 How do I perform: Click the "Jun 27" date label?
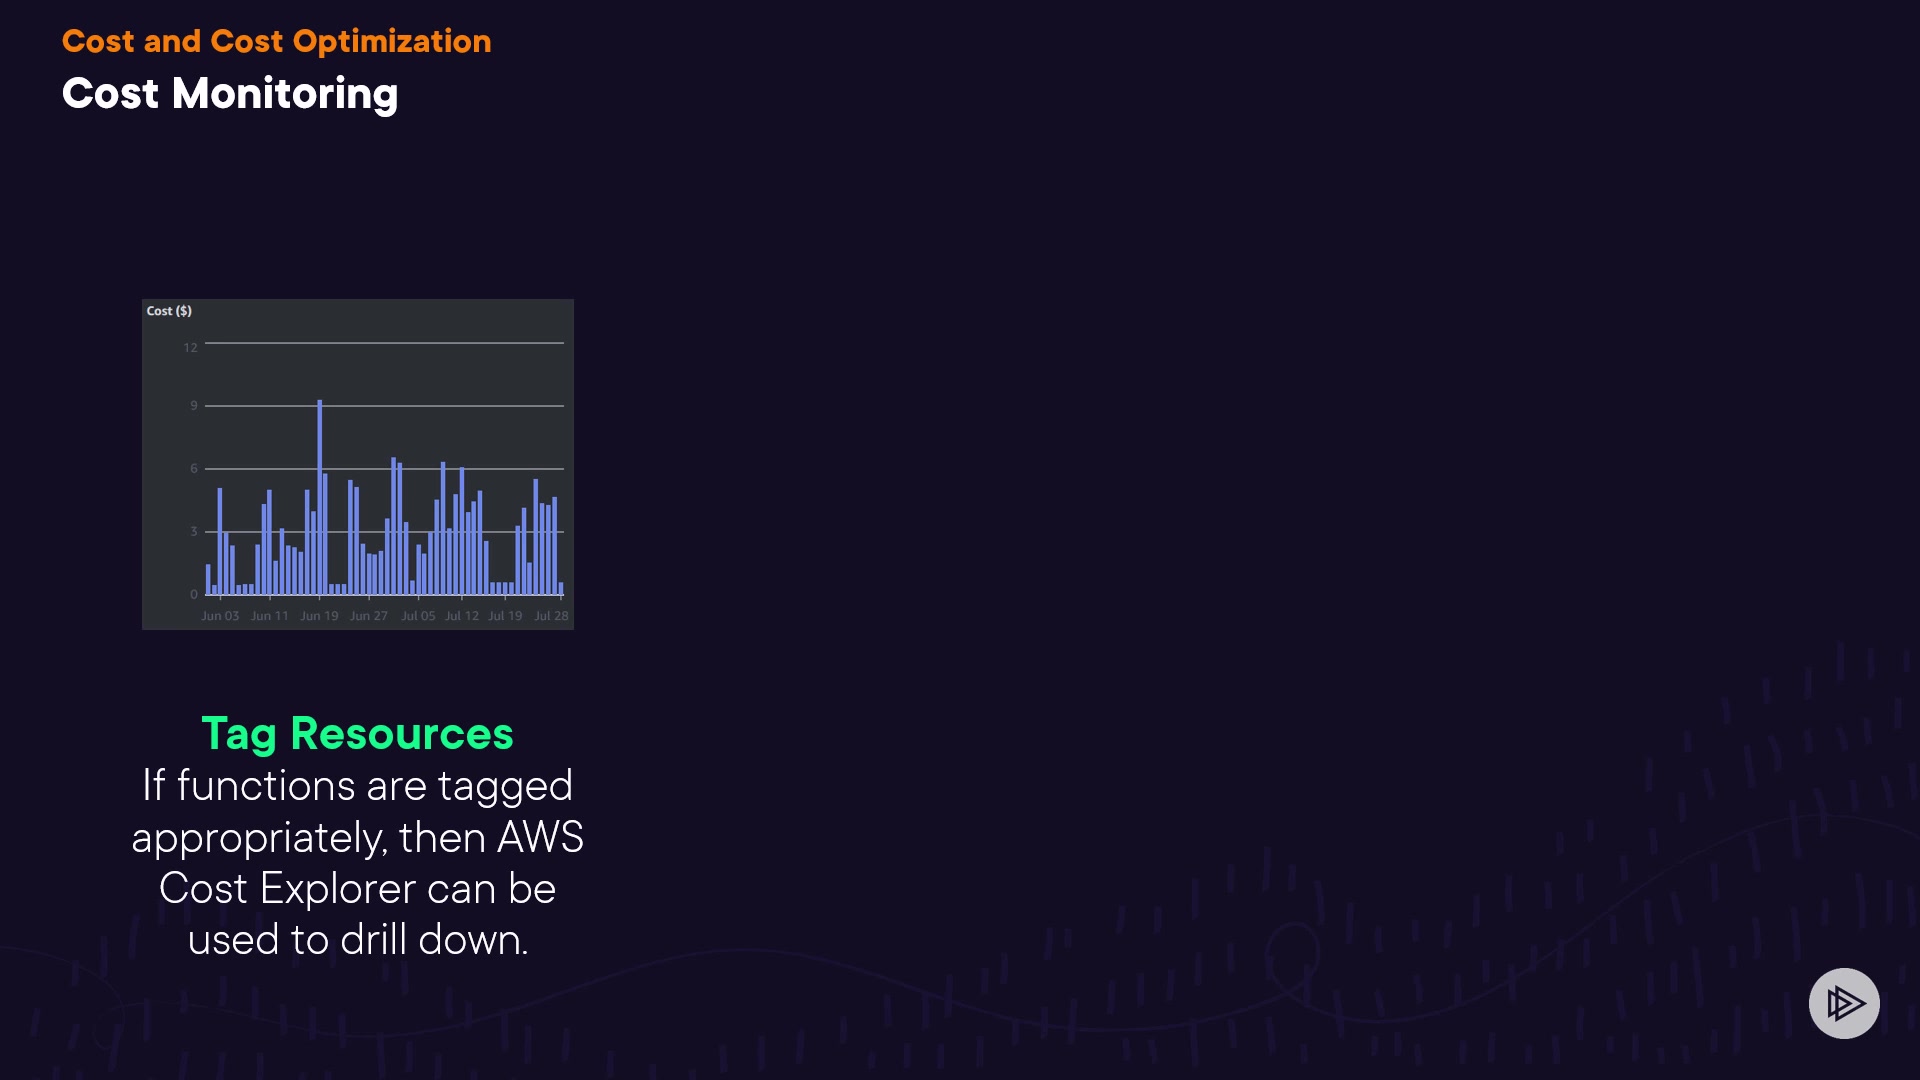coord(368,616)
